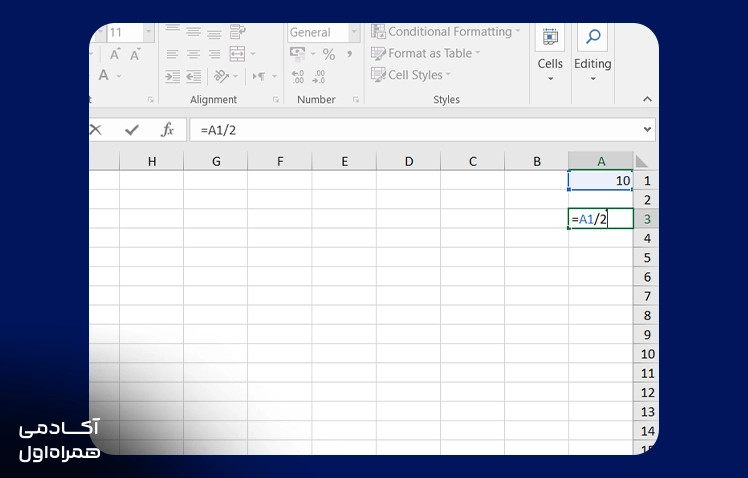Image resolution: width=748 pixels, height=478 pixels.
Task: Expand the Text Direction dropdown arrow
Action: click(274, 76)
